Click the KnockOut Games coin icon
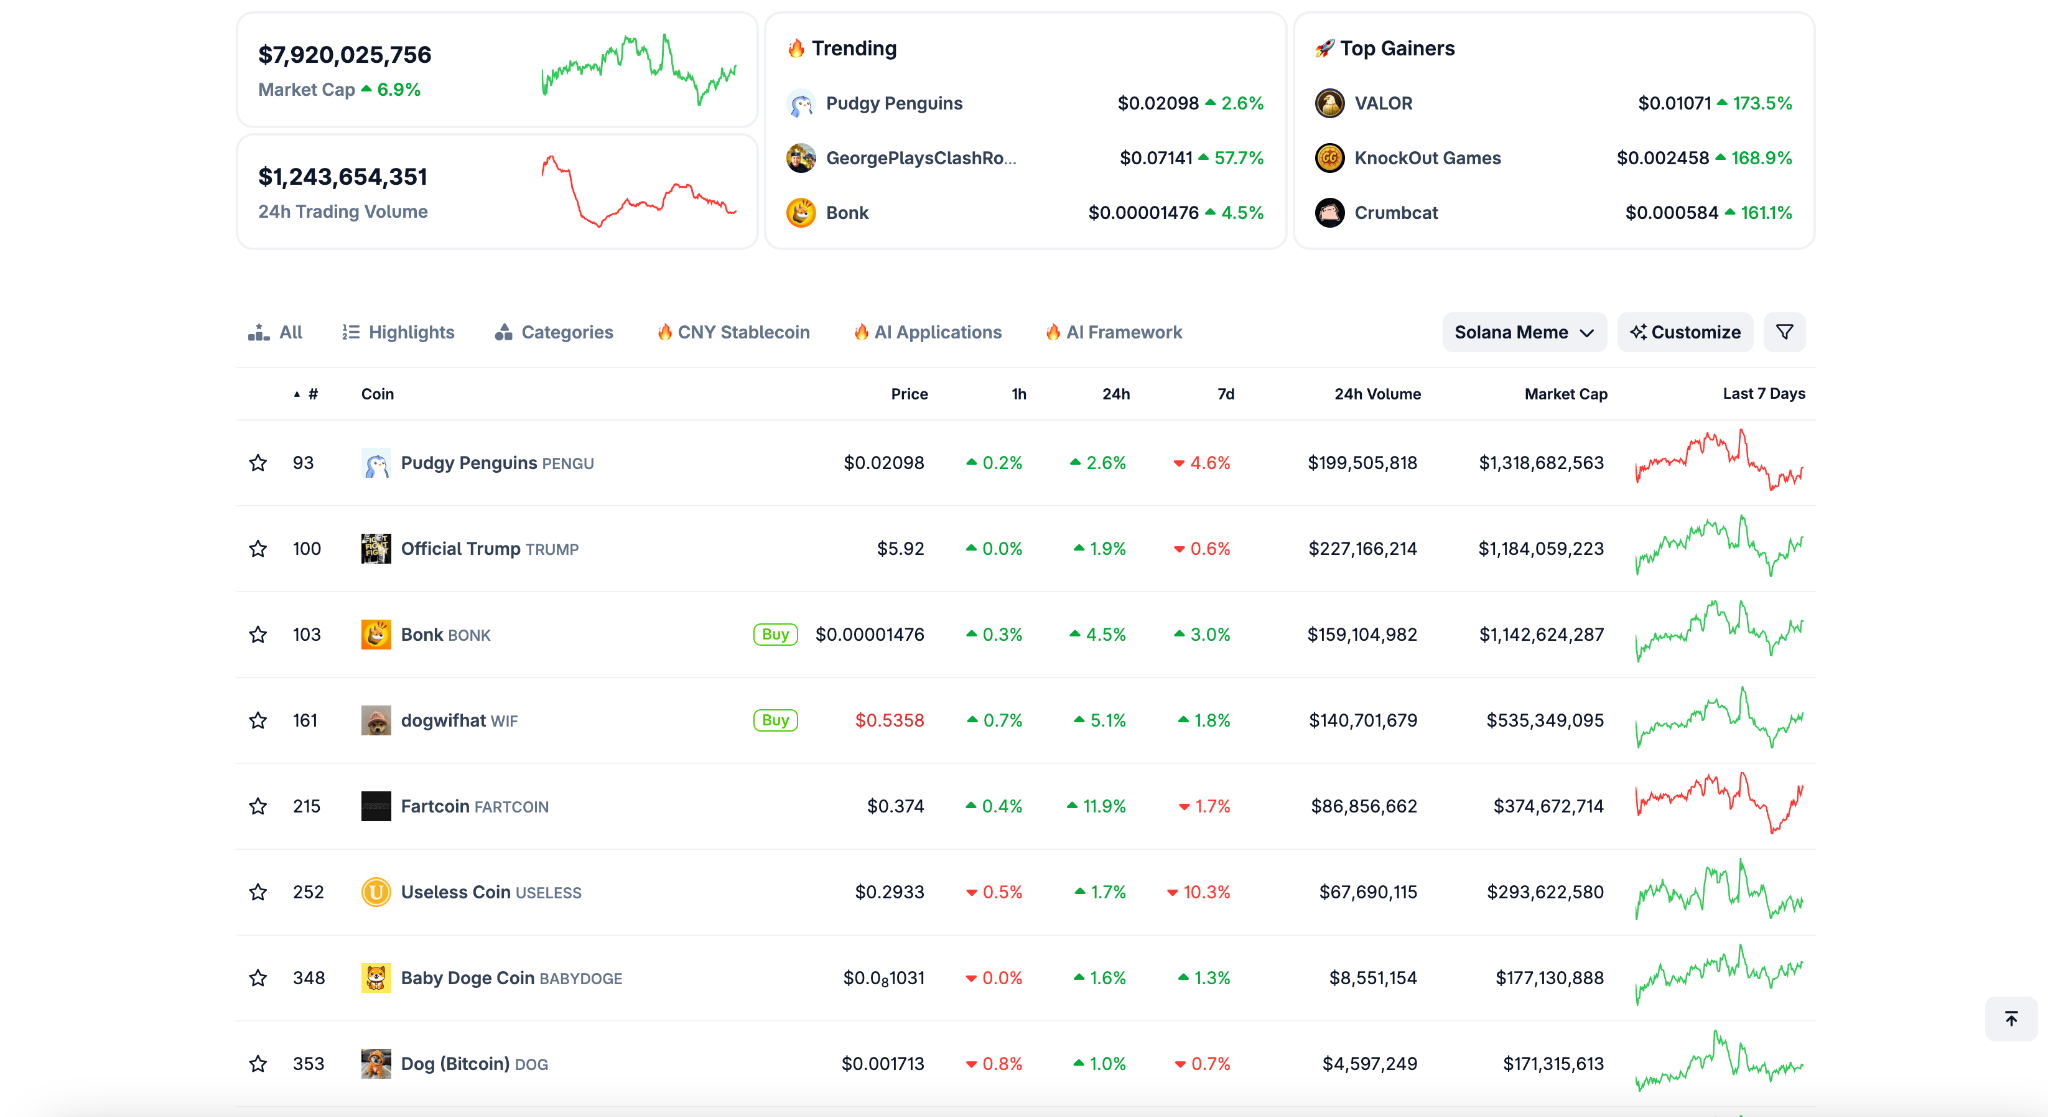The image size is (2048, 1117). (1330, 158)
